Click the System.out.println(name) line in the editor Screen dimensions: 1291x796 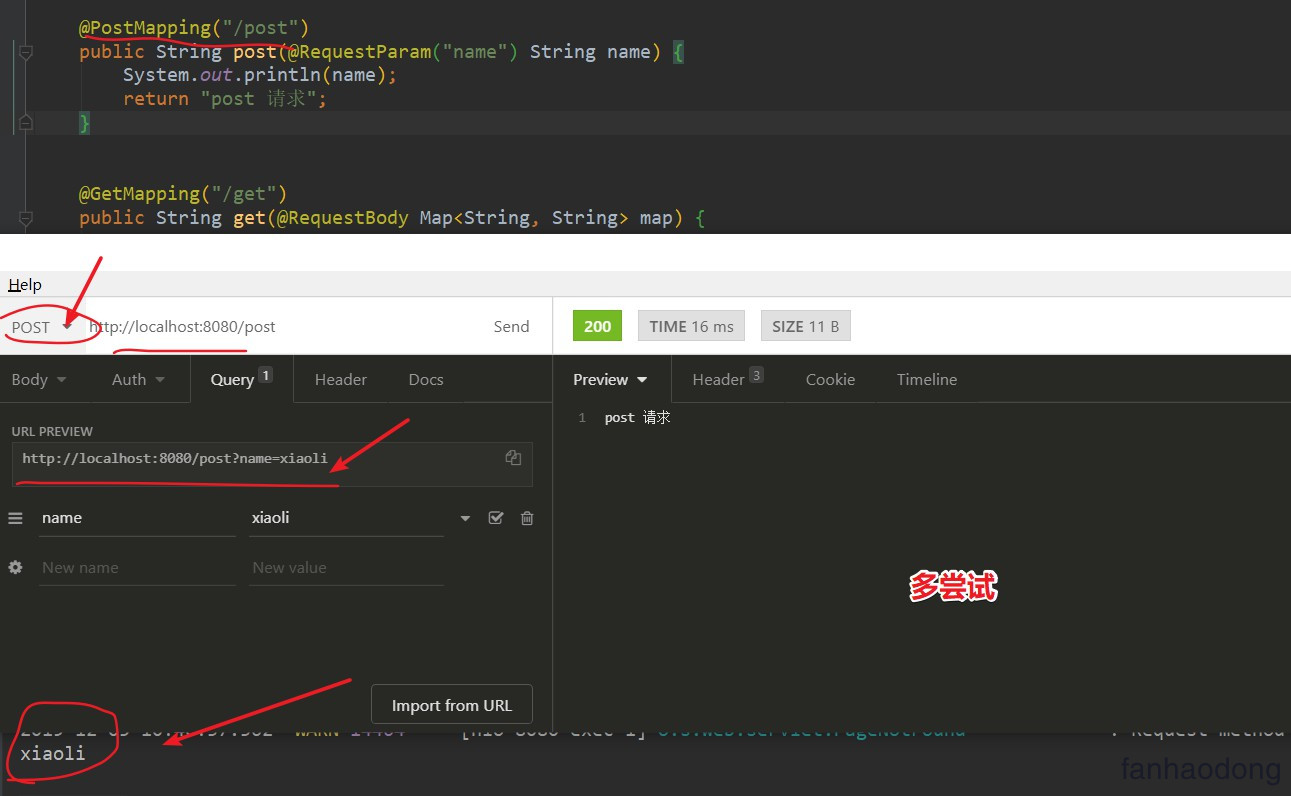click(x=260, y=75)
